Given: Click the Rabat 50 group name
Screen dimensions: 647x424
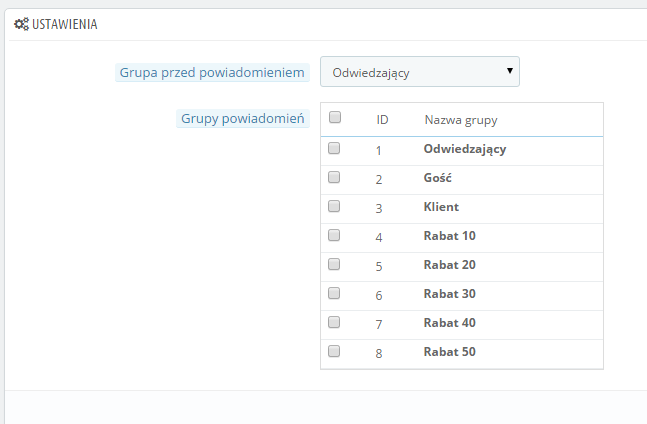Looking at the screenshot, I should coord(449,352).
